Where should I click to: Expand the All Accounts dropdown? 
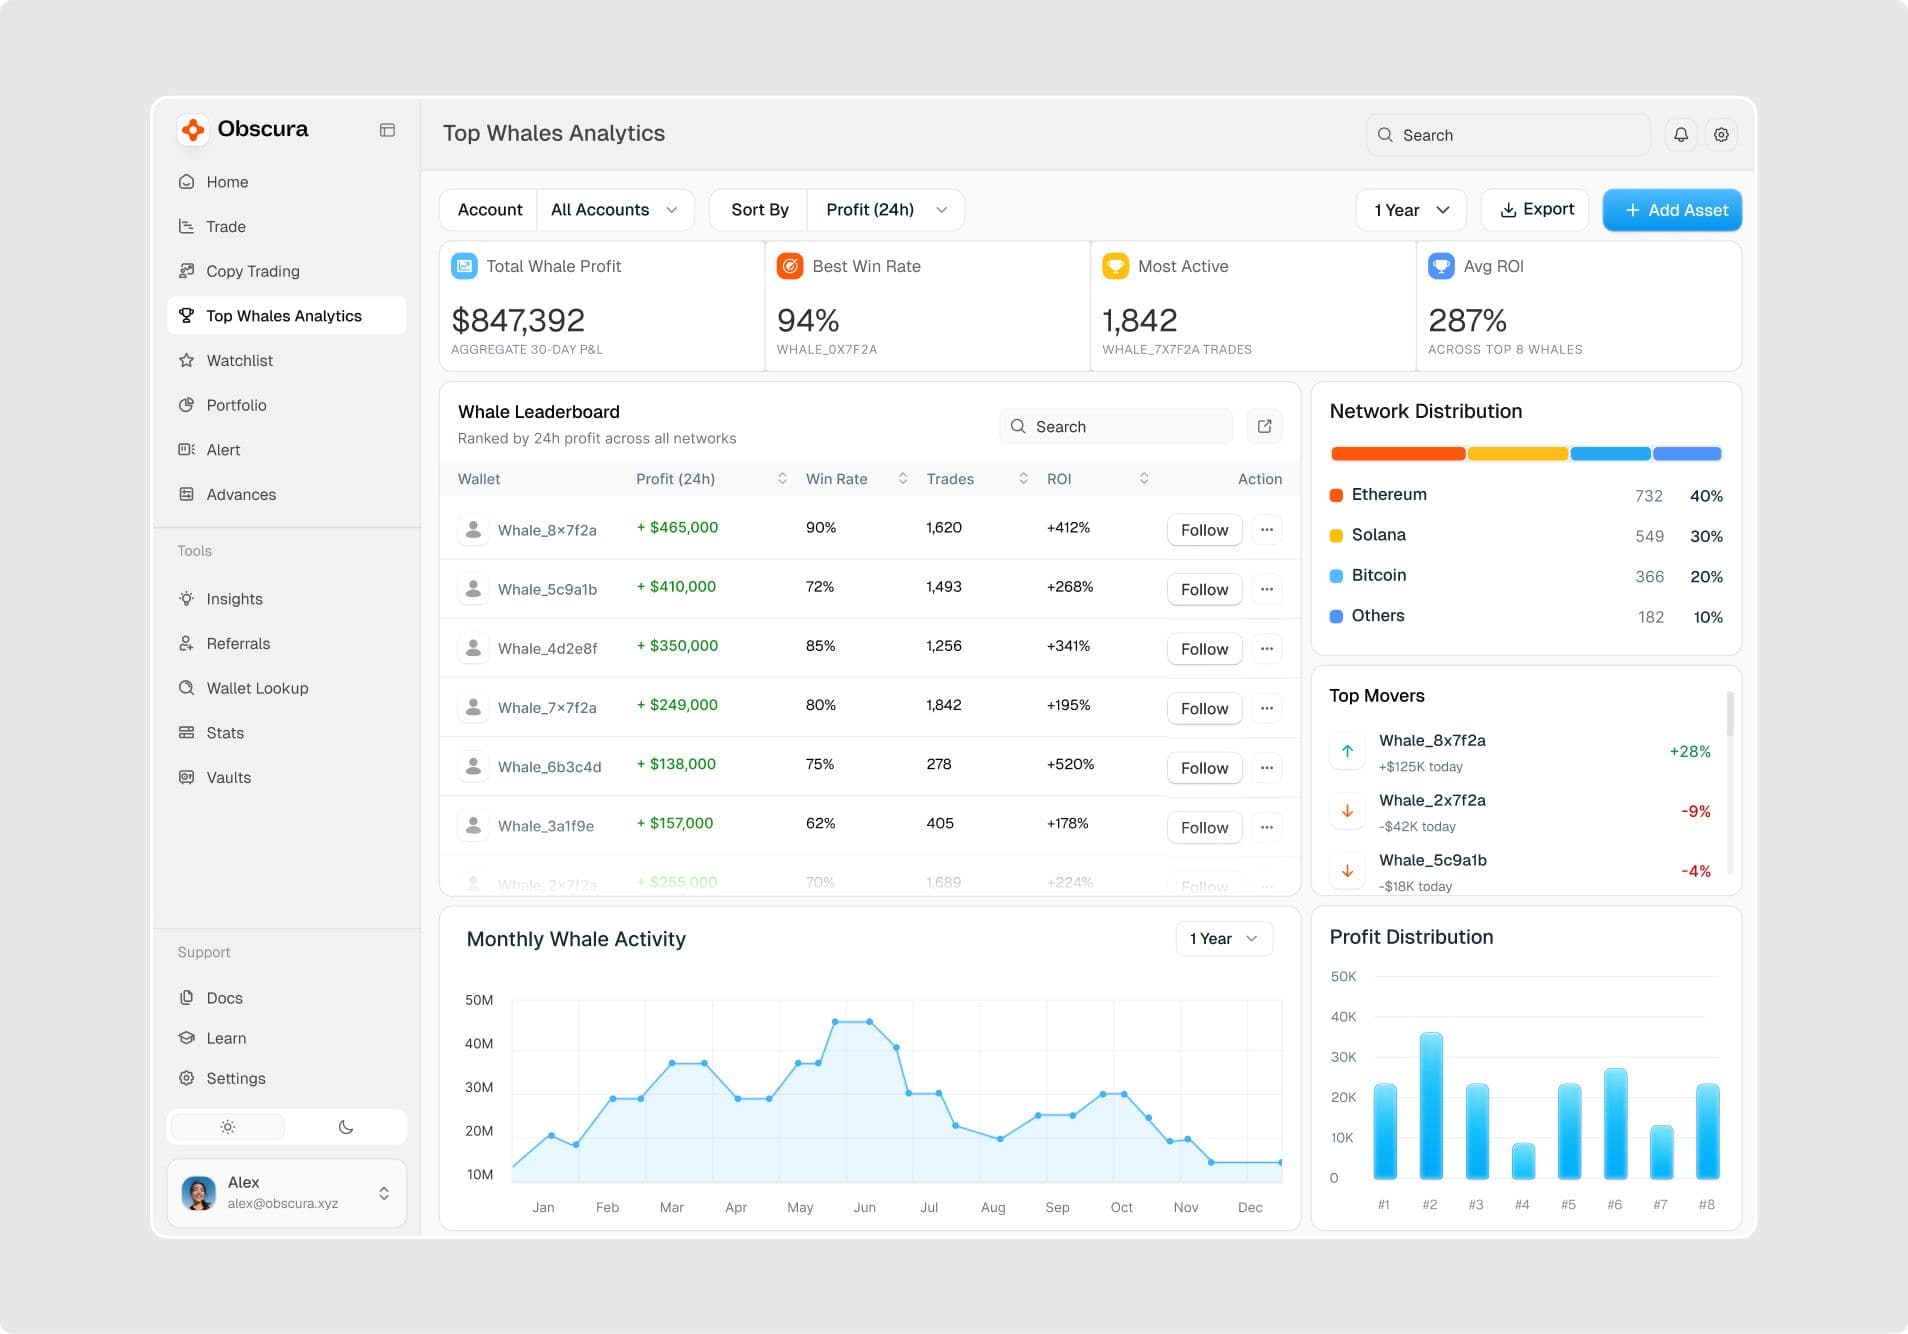click(615, 210)
